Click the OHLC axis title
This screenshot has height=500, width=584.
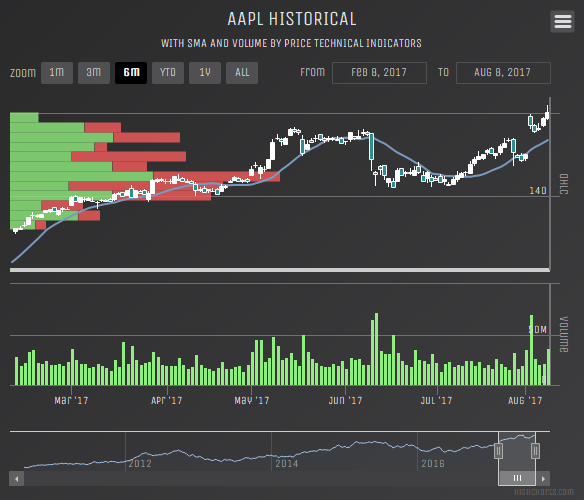564,184
